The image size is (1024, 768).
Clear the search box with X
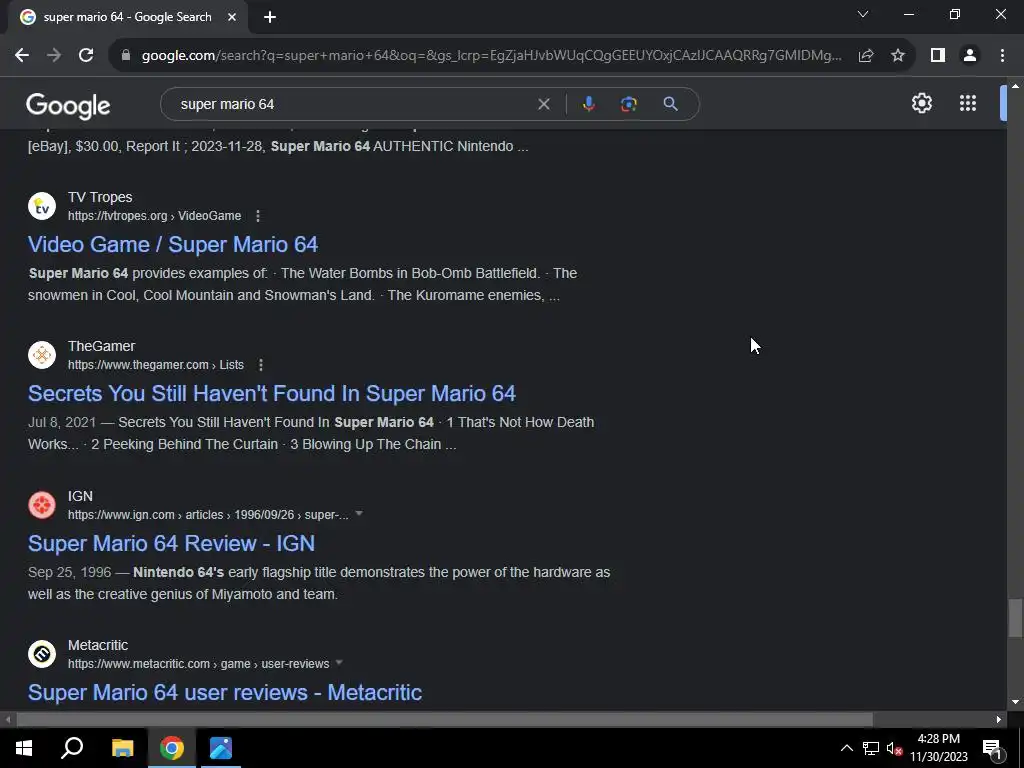click(x=543, y=104)
